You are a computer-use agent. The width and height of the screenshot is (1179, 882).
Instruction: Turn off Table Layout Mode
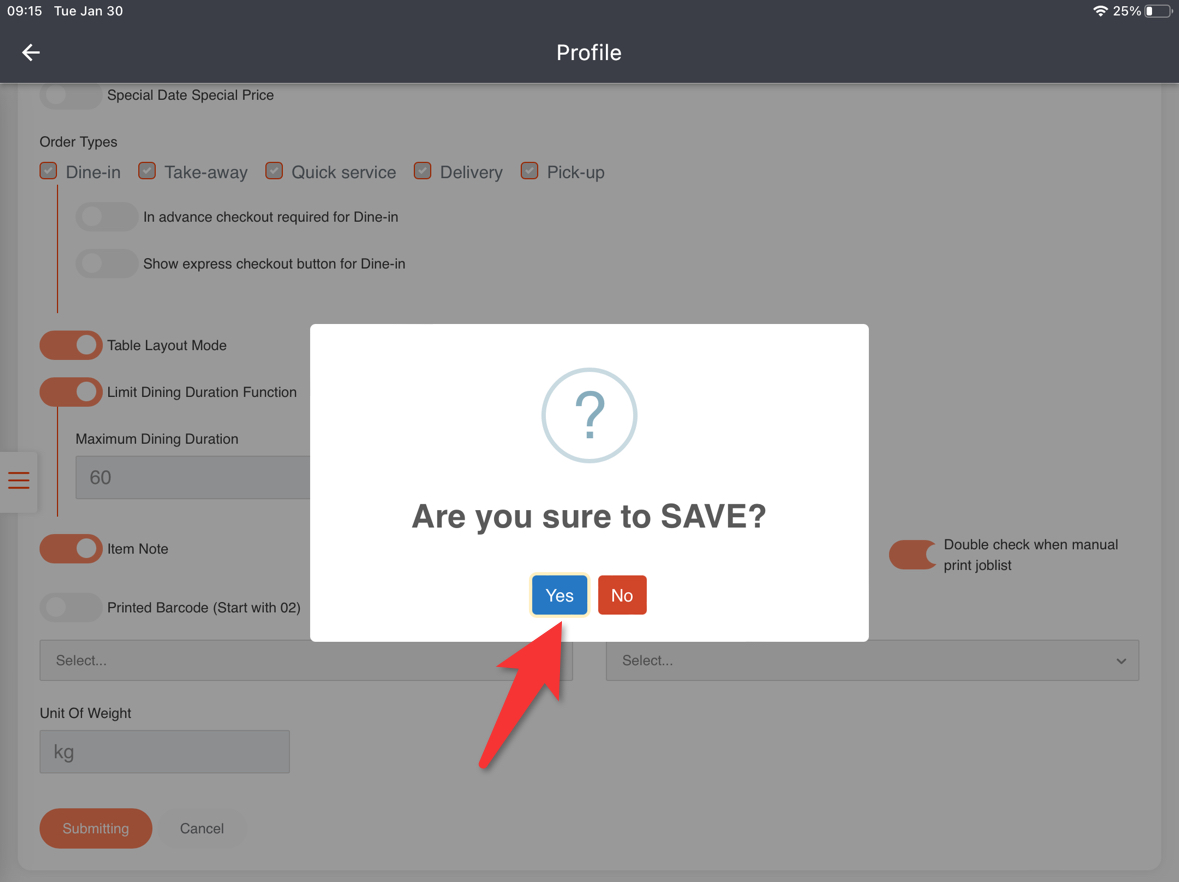(x=71, y=345)
